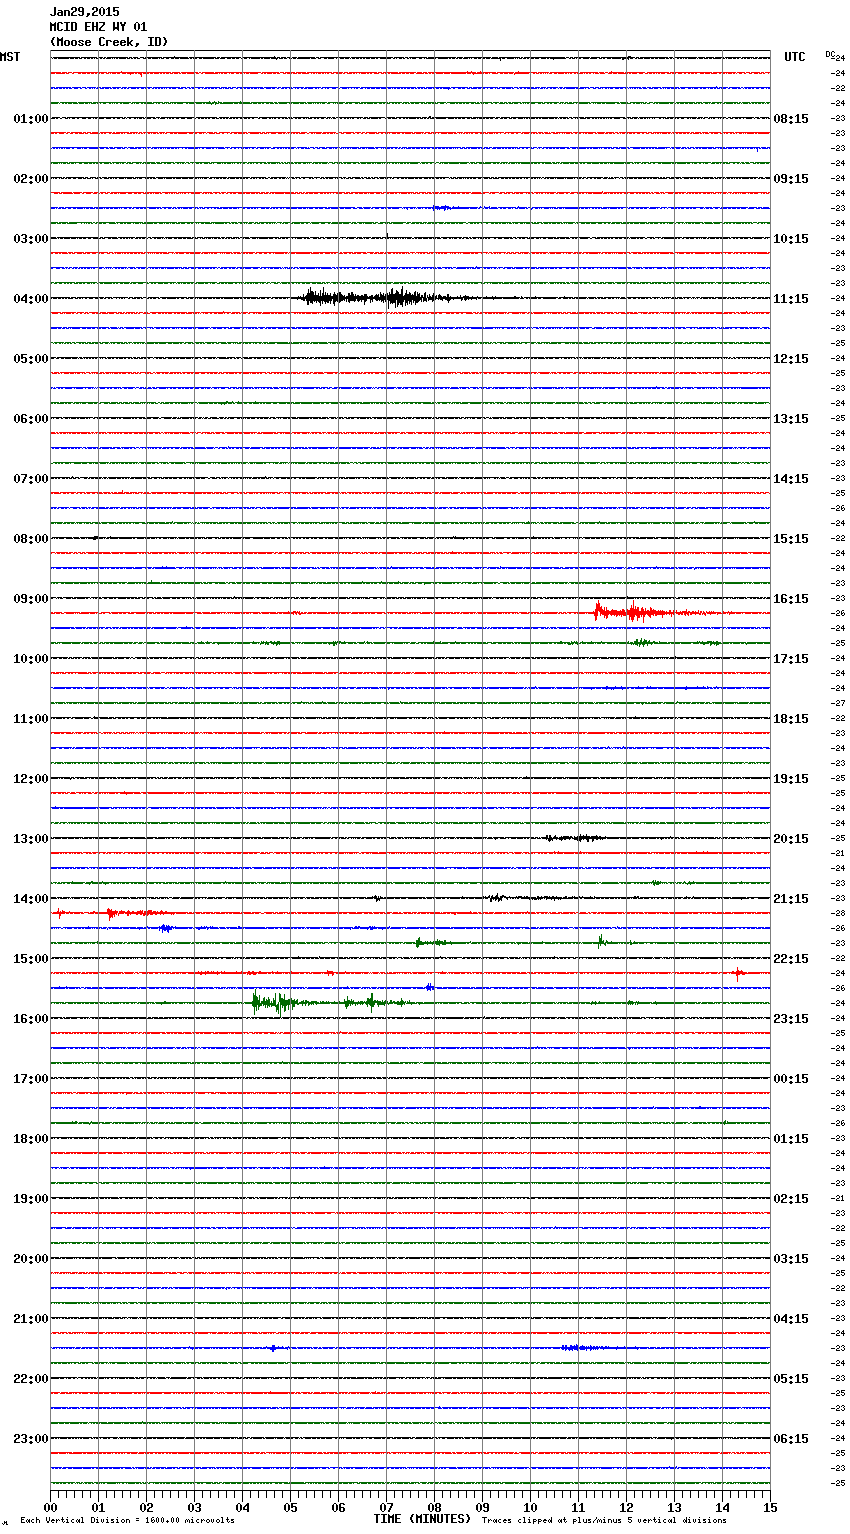850x1534 pixels.
Task: Click the red seismic burst after 09:00
Action: point(640,612)
